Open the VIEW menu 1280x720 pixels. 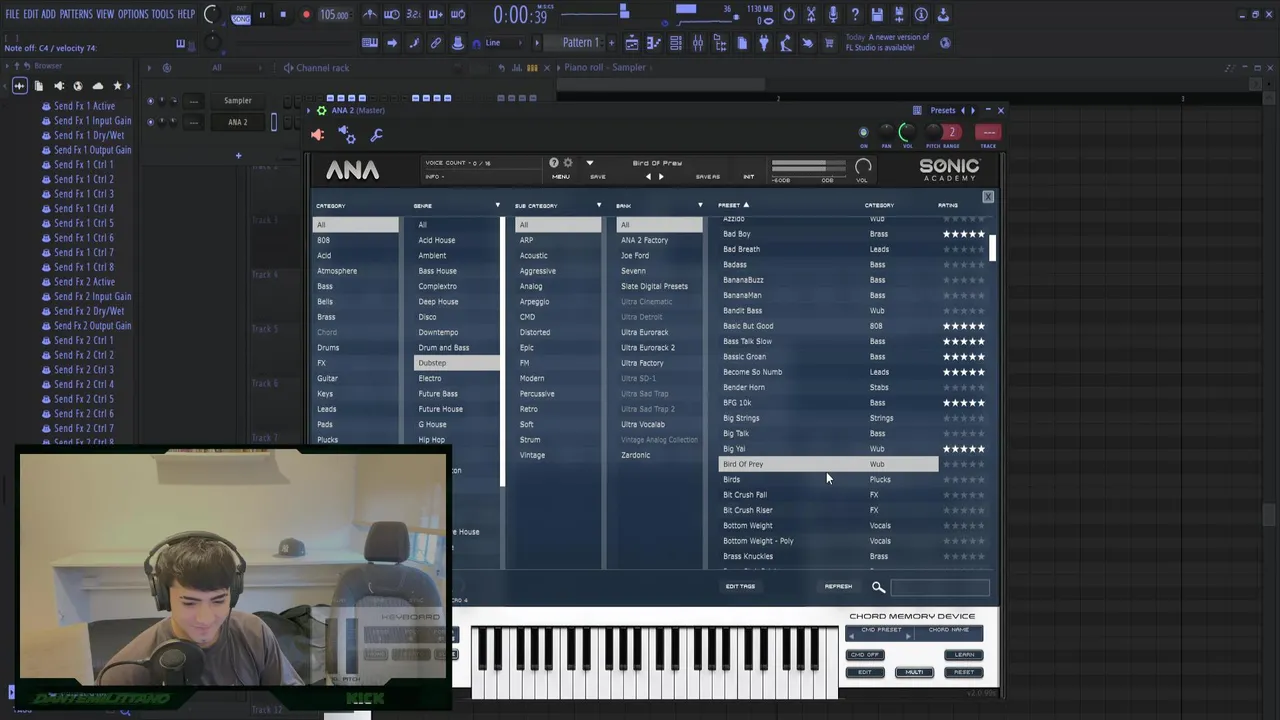click(x=105, y=14)
